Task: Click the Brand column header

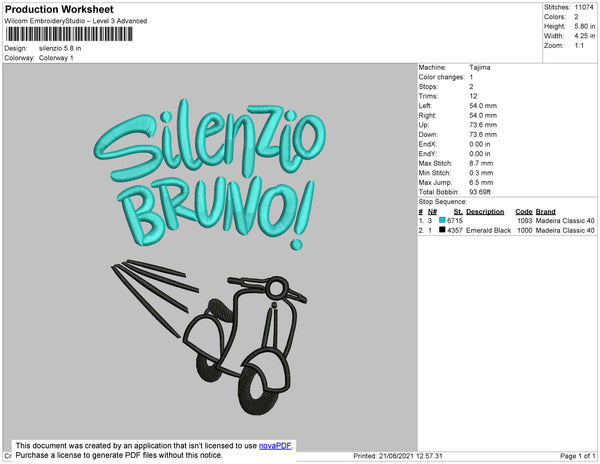Action: tap(546, 212)
